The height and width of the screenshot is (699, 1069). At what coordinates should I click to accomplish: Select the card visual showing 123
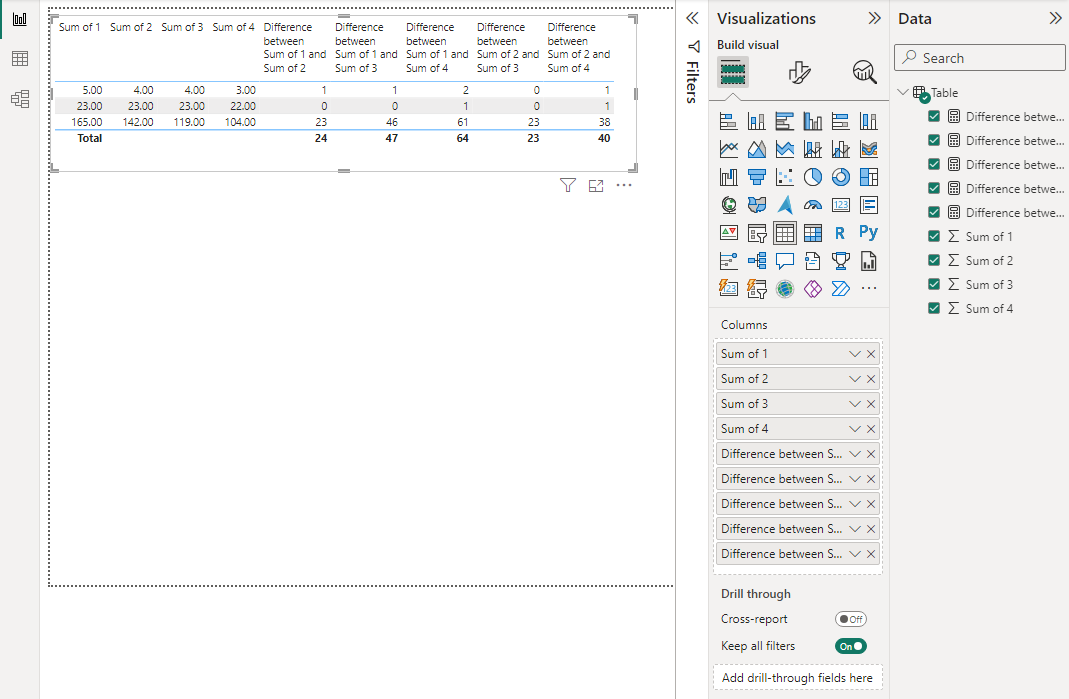coord(841,205)
